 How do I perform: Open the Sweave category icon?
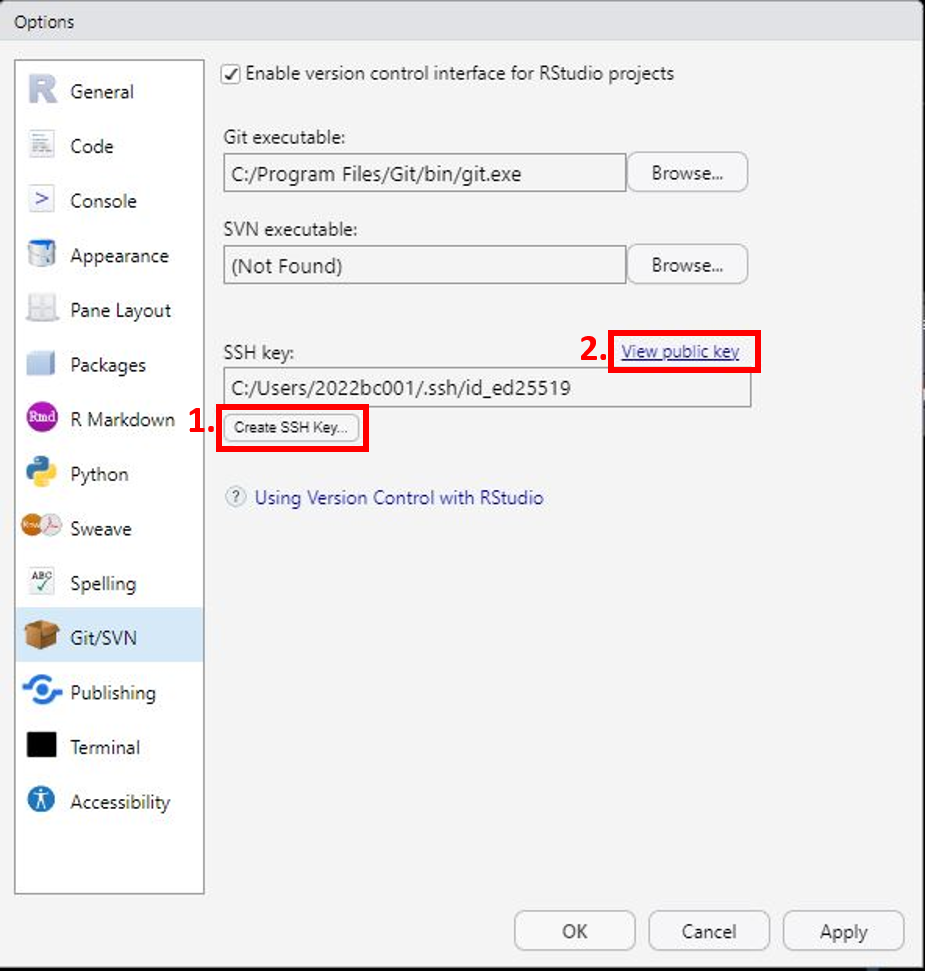point(42,527)
